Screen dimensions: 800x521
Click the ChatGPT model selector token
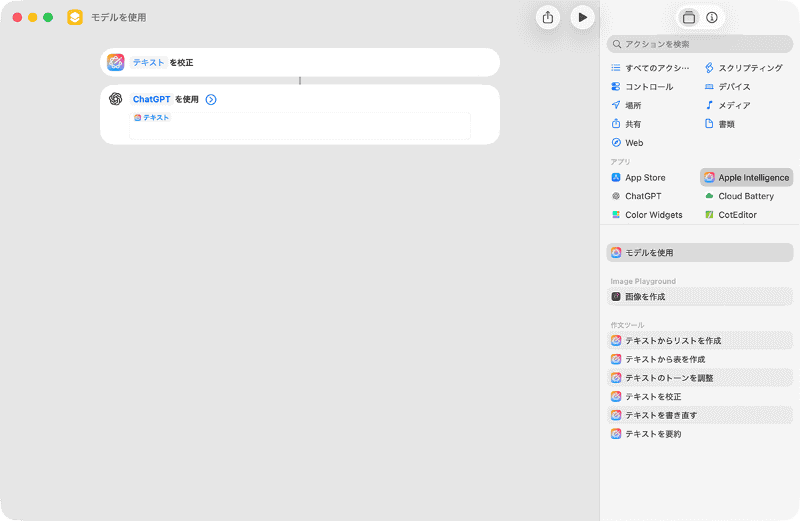coord(152,99)
